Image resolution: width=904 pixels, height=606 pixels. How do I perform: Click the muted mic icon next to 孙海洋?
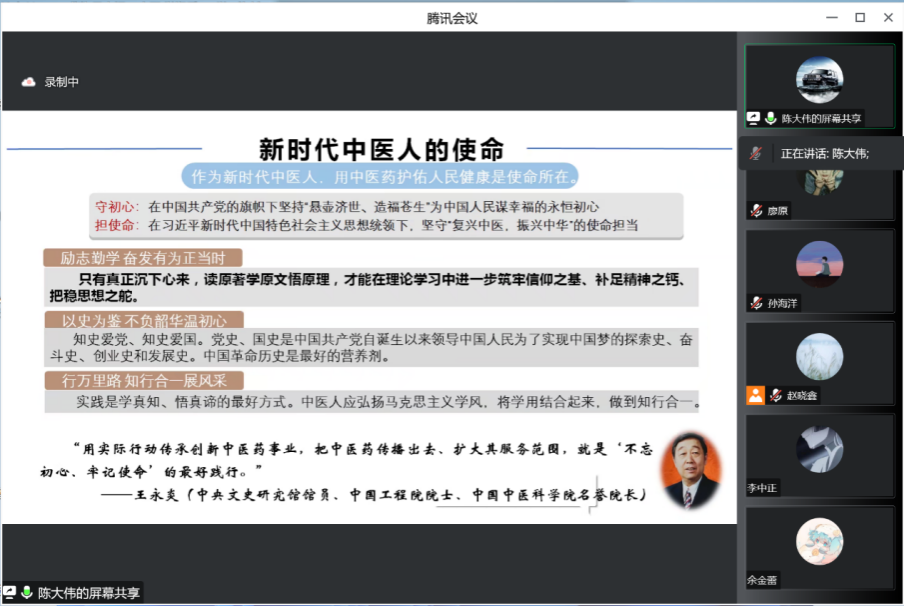point(757,303)
